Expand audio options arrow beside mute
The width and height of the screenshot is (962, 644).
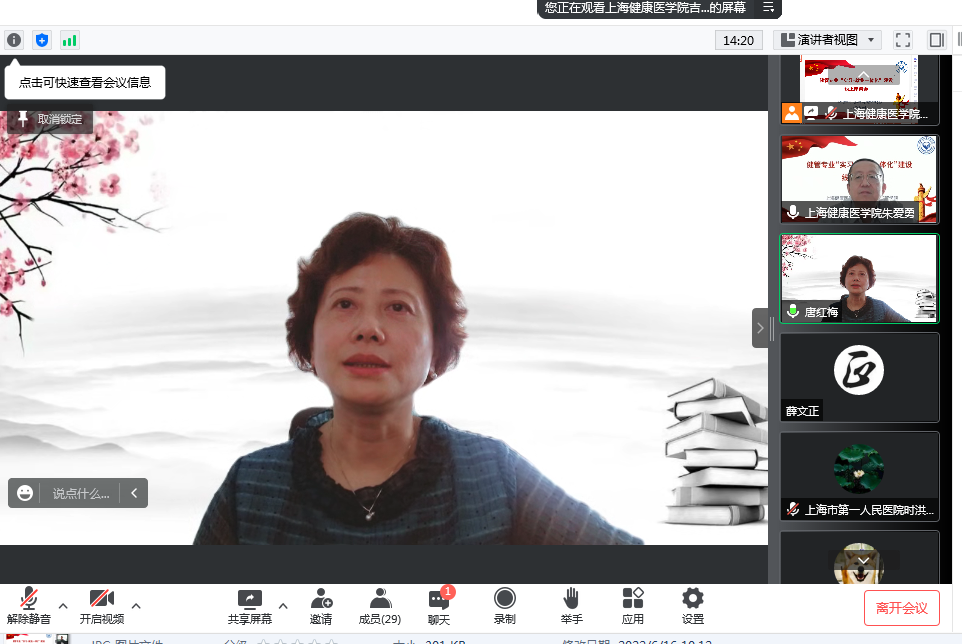(63, 606)
